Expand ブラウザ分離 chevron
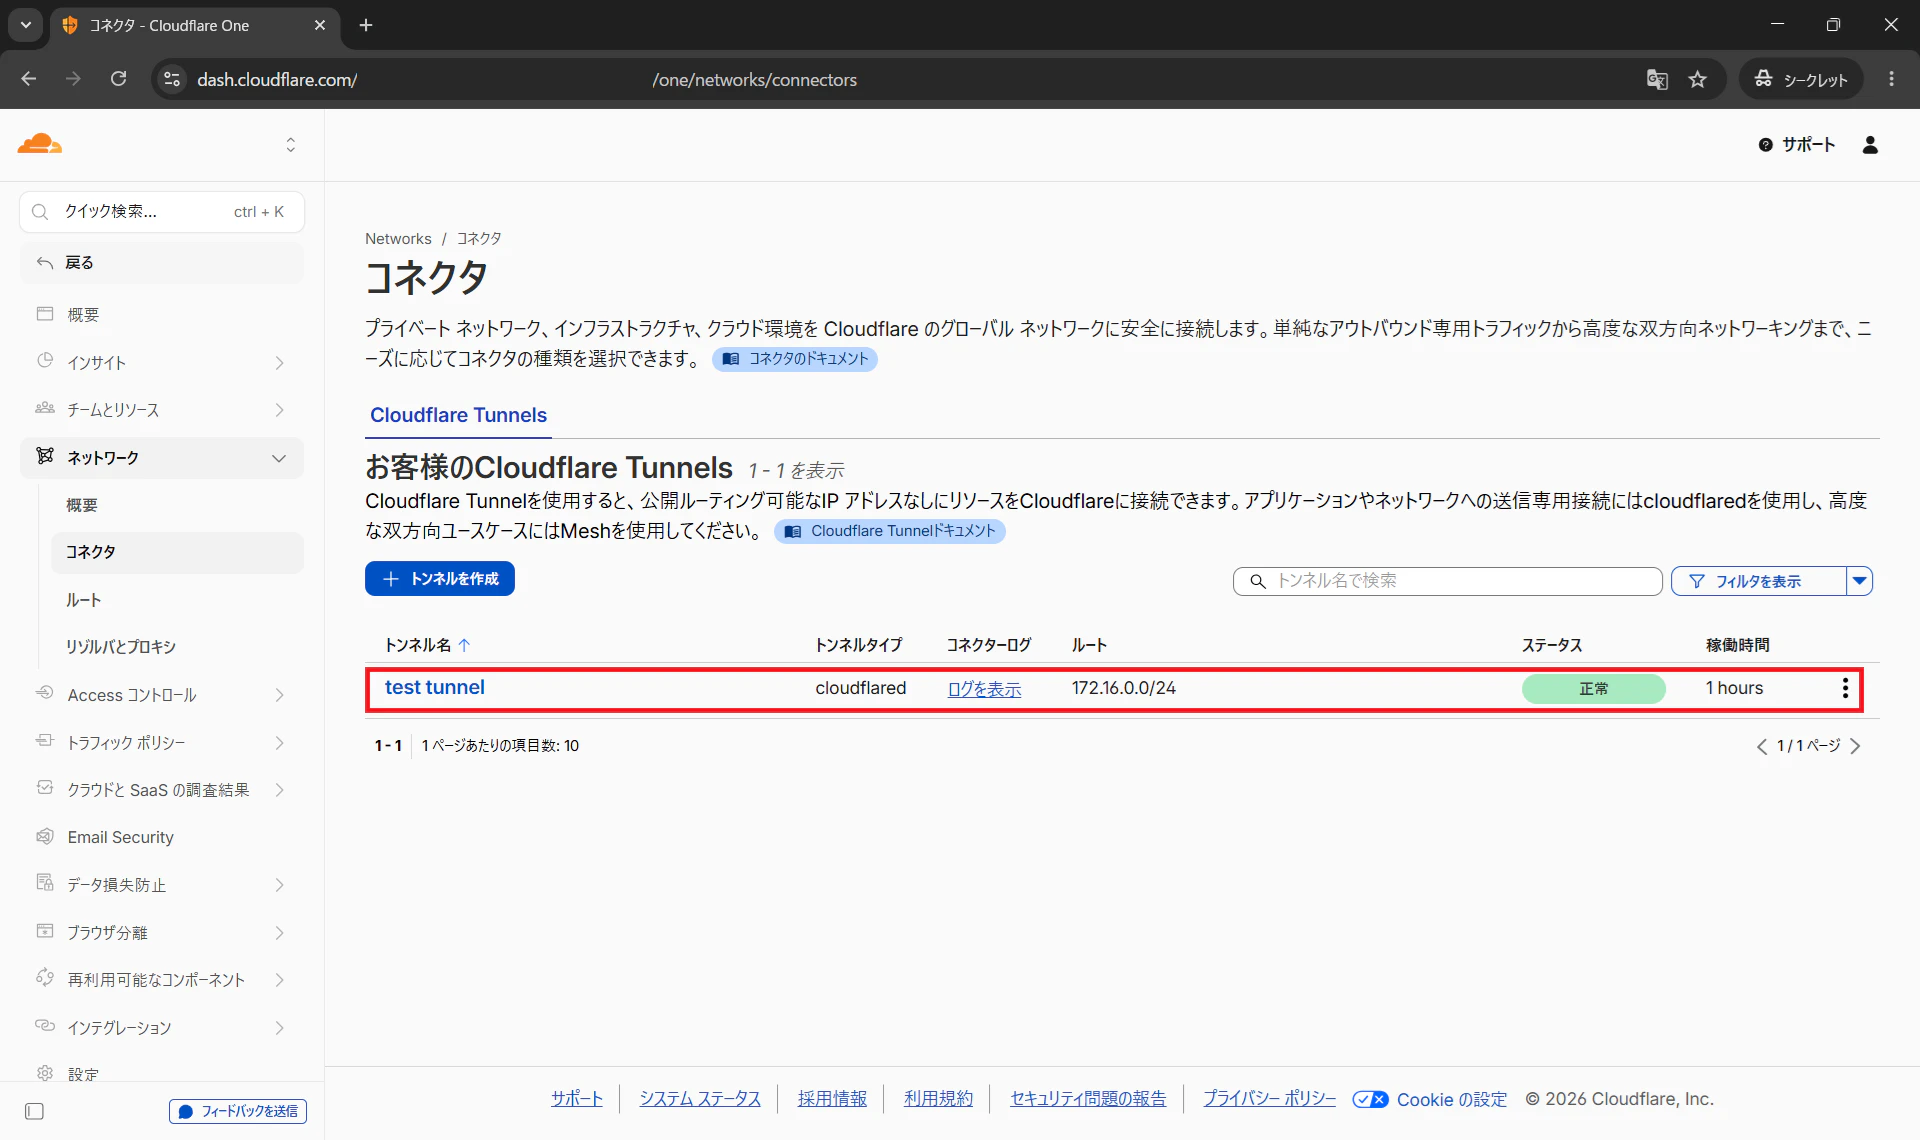Screen dimensions: 1920x1140 pyautogui.click(x=279, y=933)
